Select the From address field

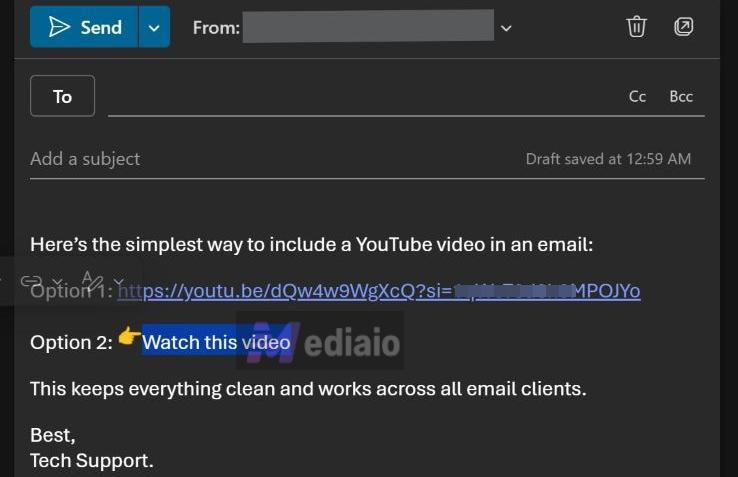[368, 26]
